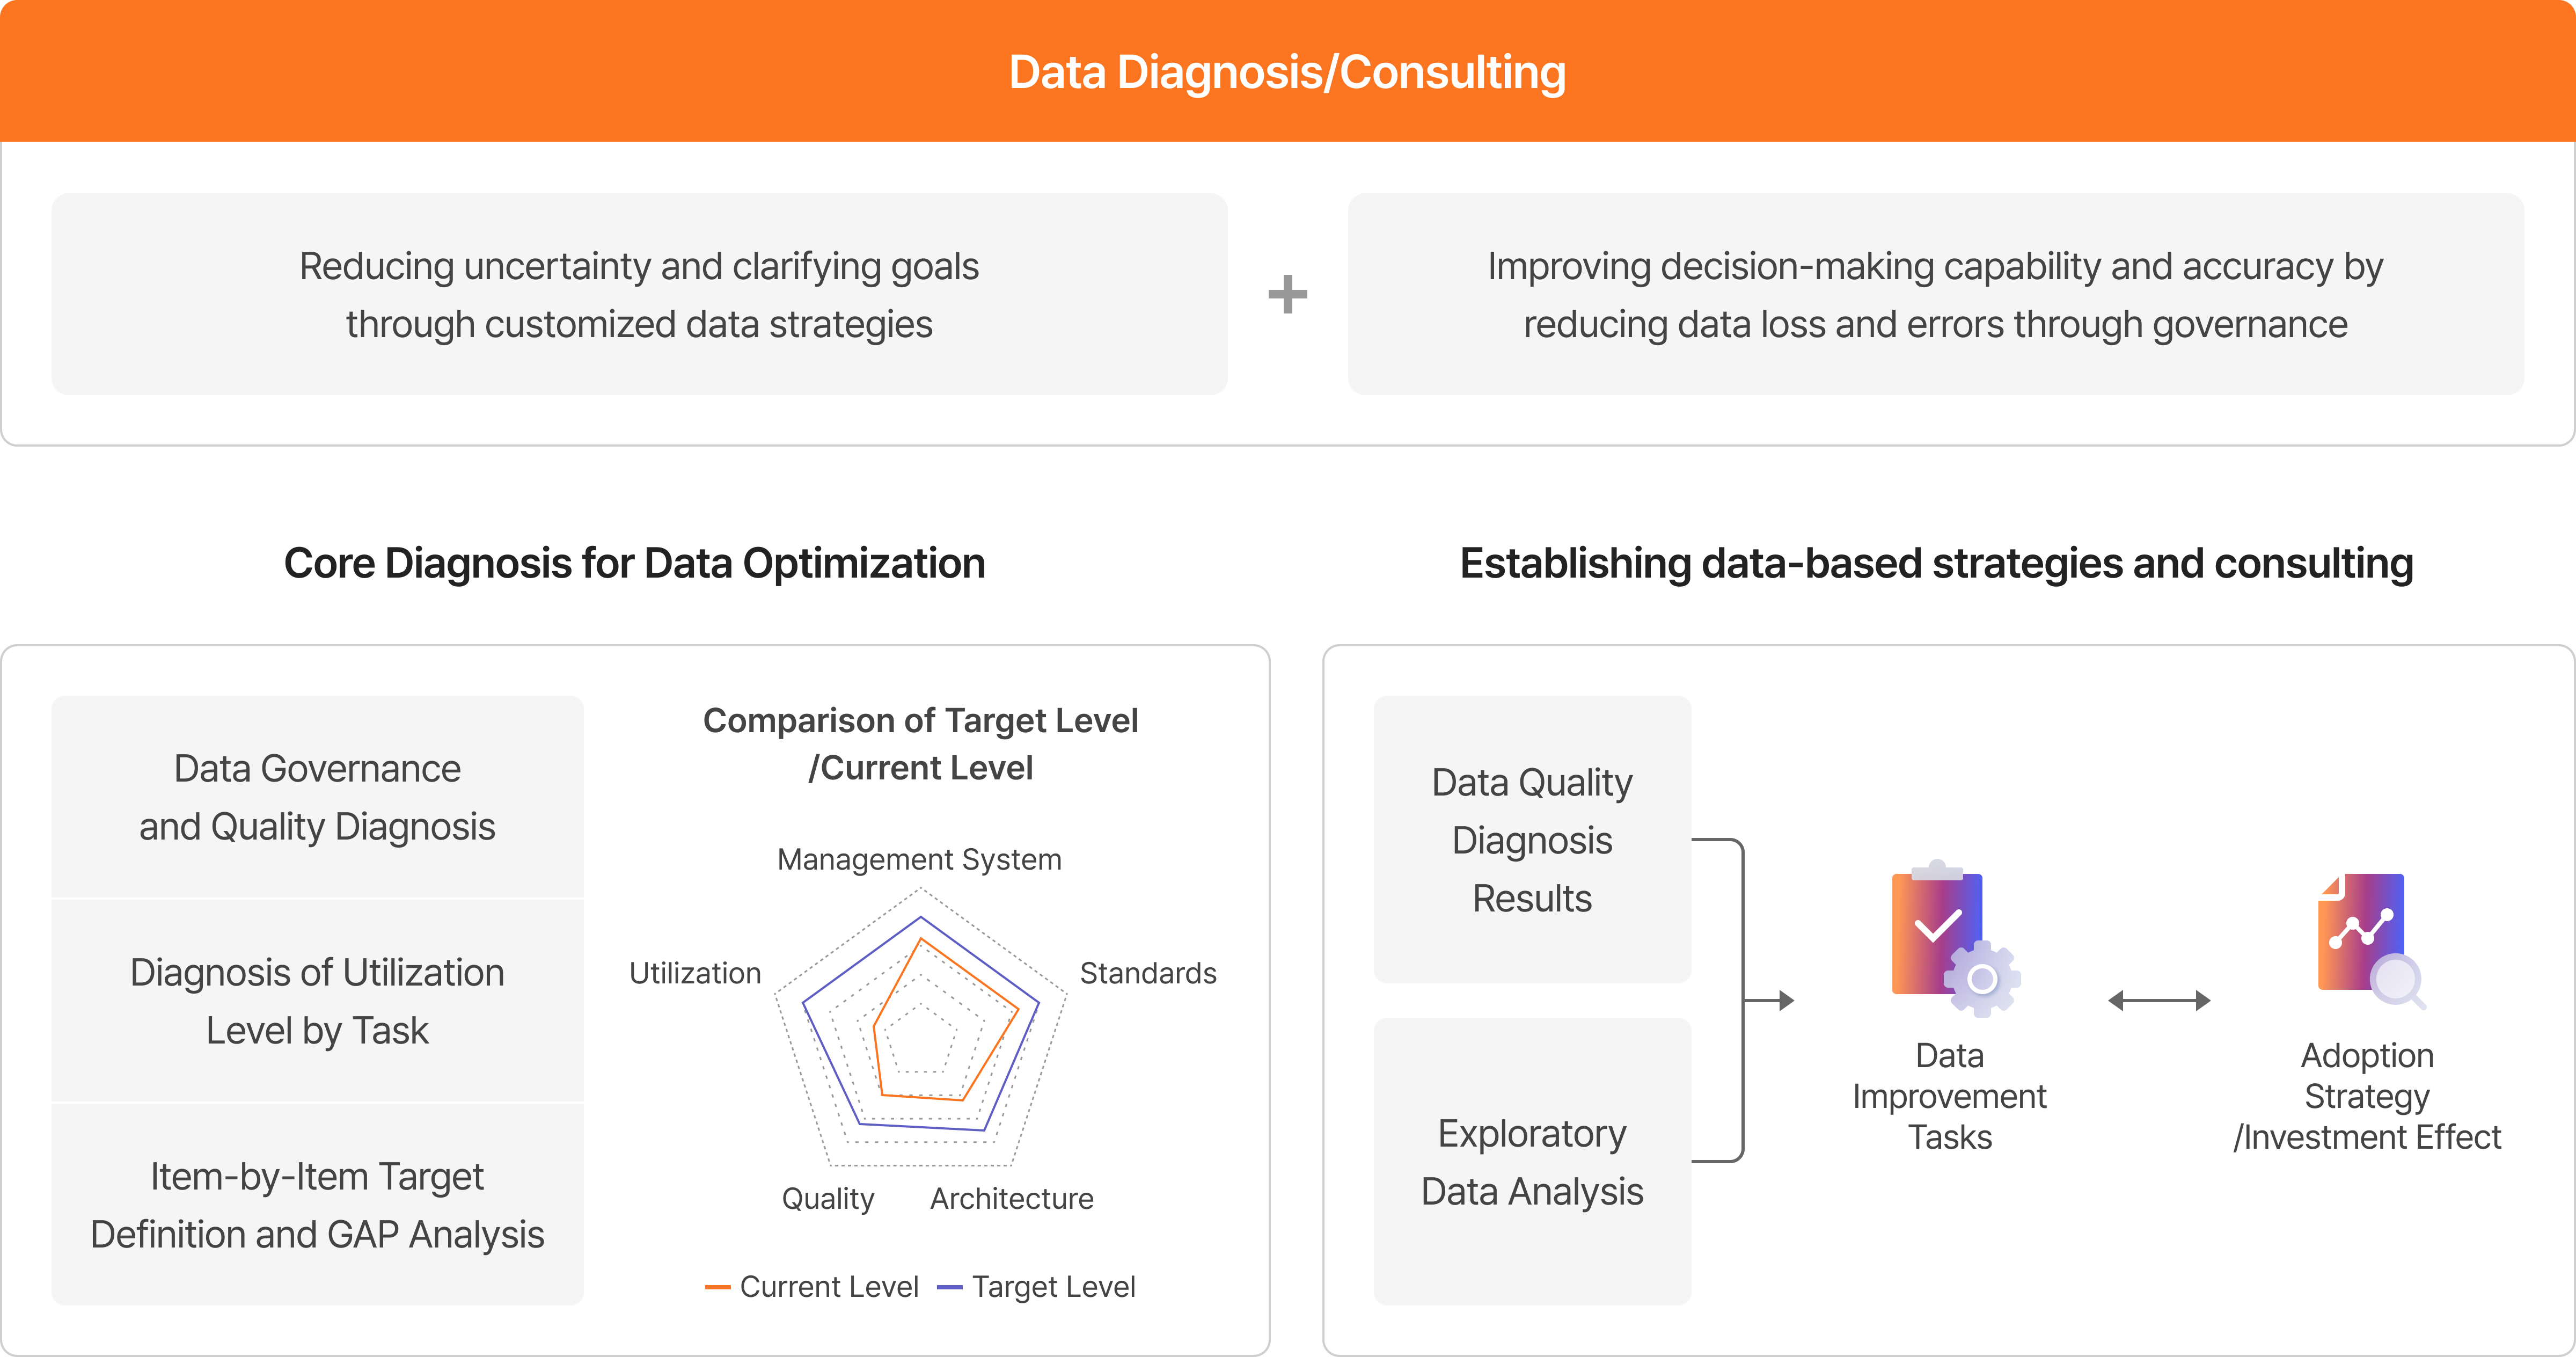
Task: Click the Data Diagnosis/Consulting header title
Action: point(1287,72)
